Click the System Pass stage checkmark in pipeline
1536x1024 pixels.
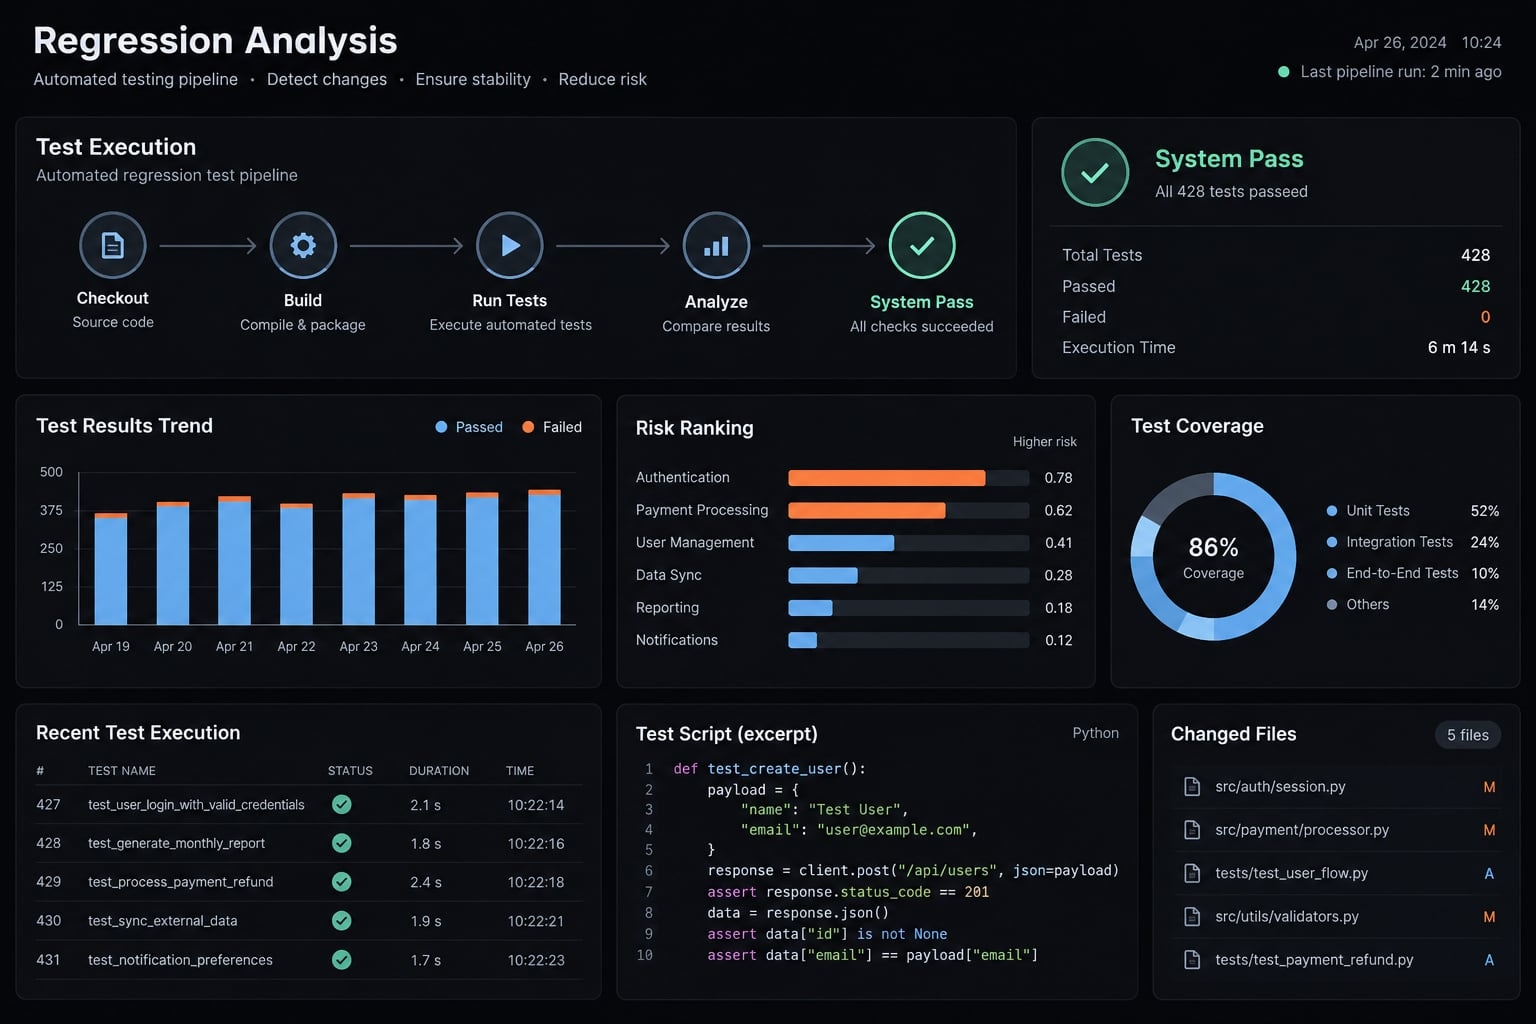922,245
